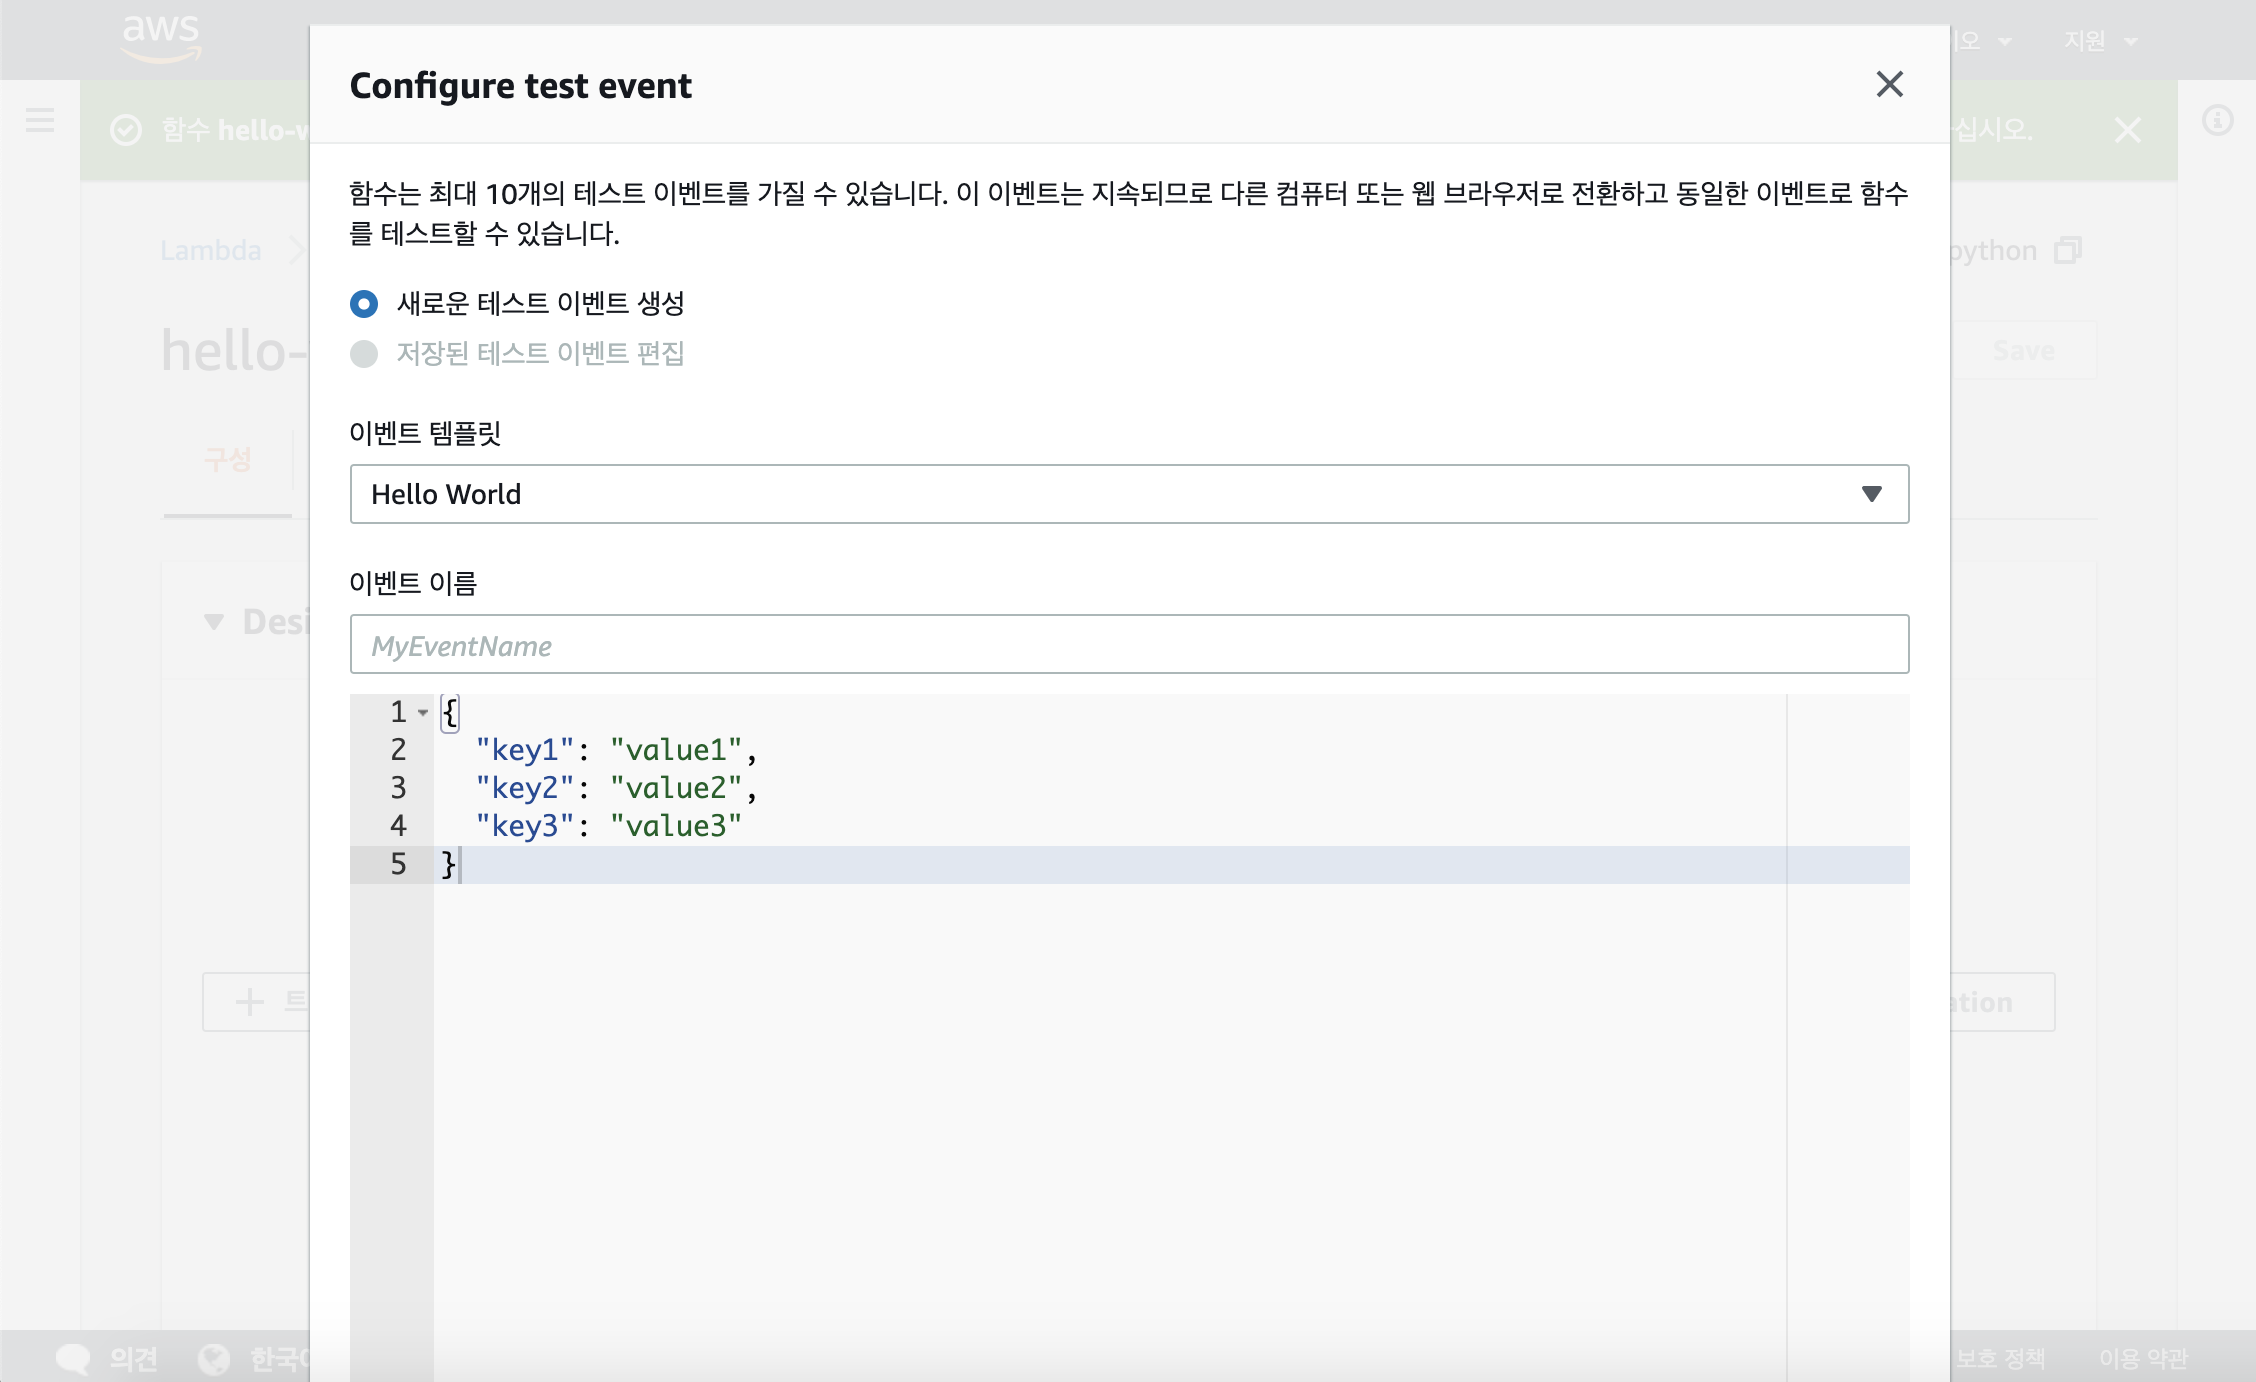The width and height of the screenshot is (2256, 1382).
Task: Open the Hello World event template dropdown
Action: click(1129, 494)
